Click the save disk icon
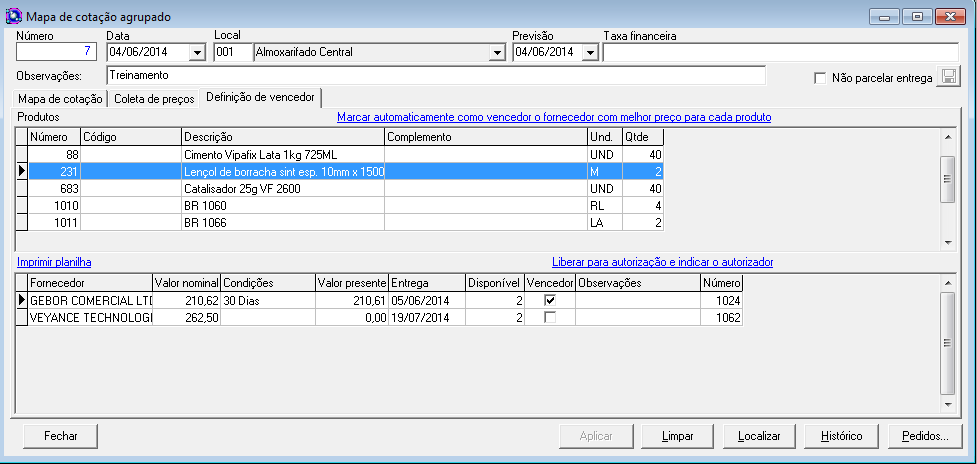Image resolution: width=977 pixels, height=464 pixels. [x=946, y=78]
